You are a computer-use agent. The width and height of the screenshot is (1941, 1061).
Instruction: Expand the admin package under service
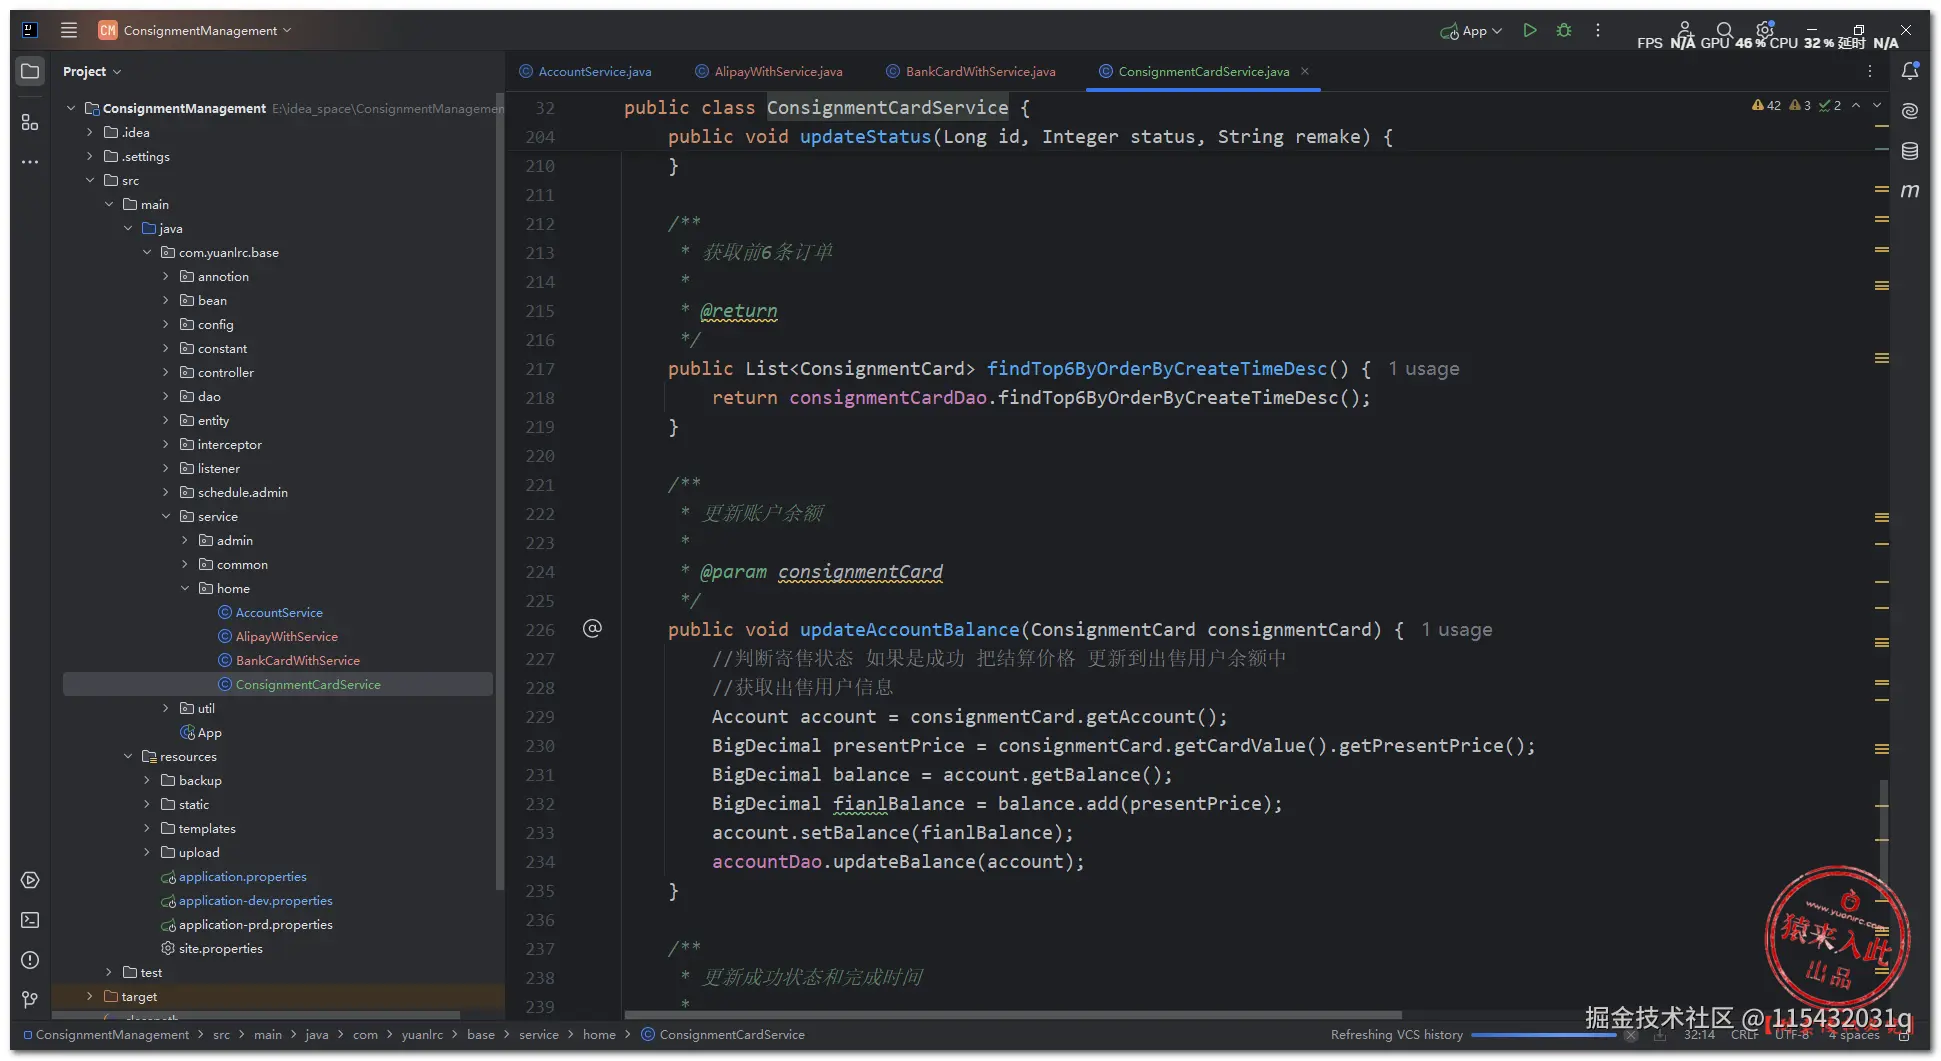[x=185, y=540]
